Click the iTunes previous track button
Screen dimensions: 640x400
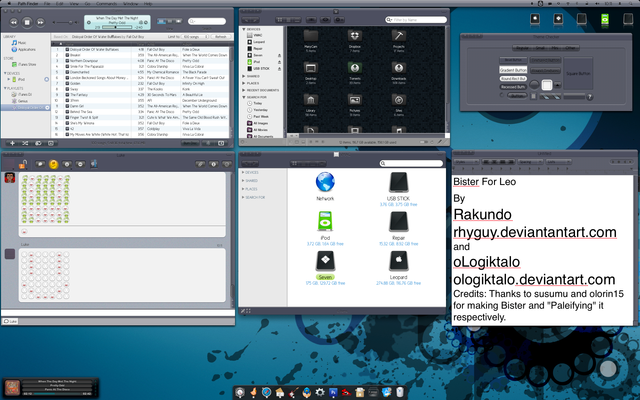pos(13,22)
